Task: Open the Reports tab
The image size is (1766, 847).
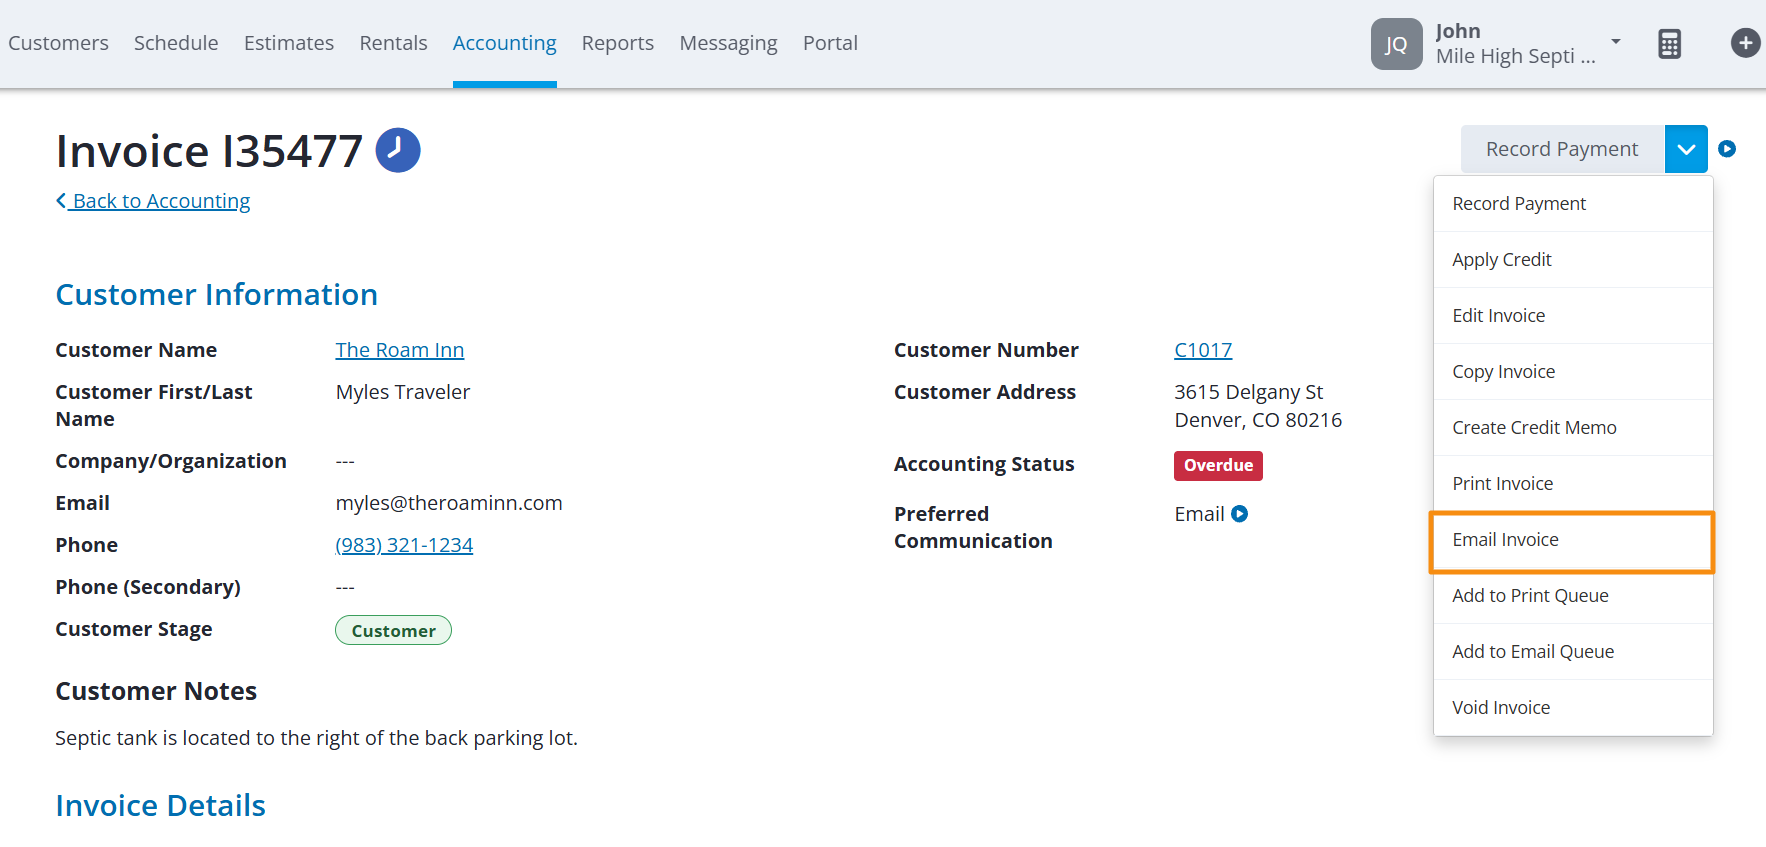Action: (x=618, y=43)
